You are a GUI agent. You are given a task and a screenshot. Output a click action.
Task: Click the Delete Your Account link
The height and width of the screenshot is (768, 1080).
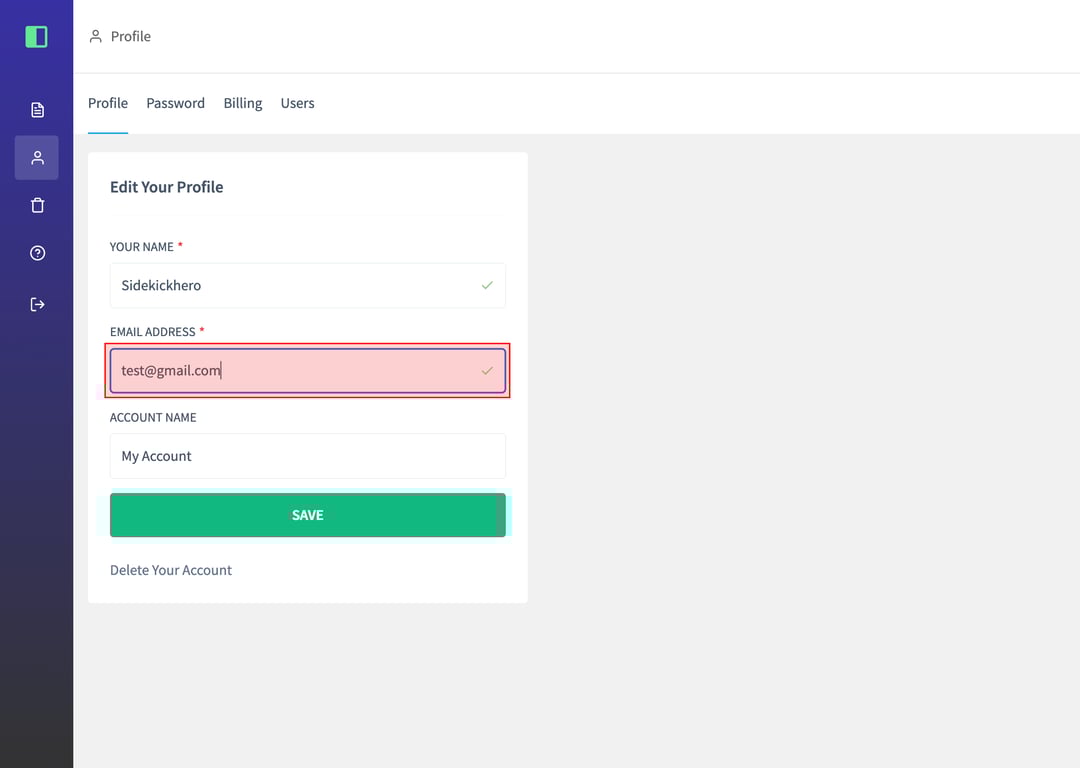click(171, 570)
